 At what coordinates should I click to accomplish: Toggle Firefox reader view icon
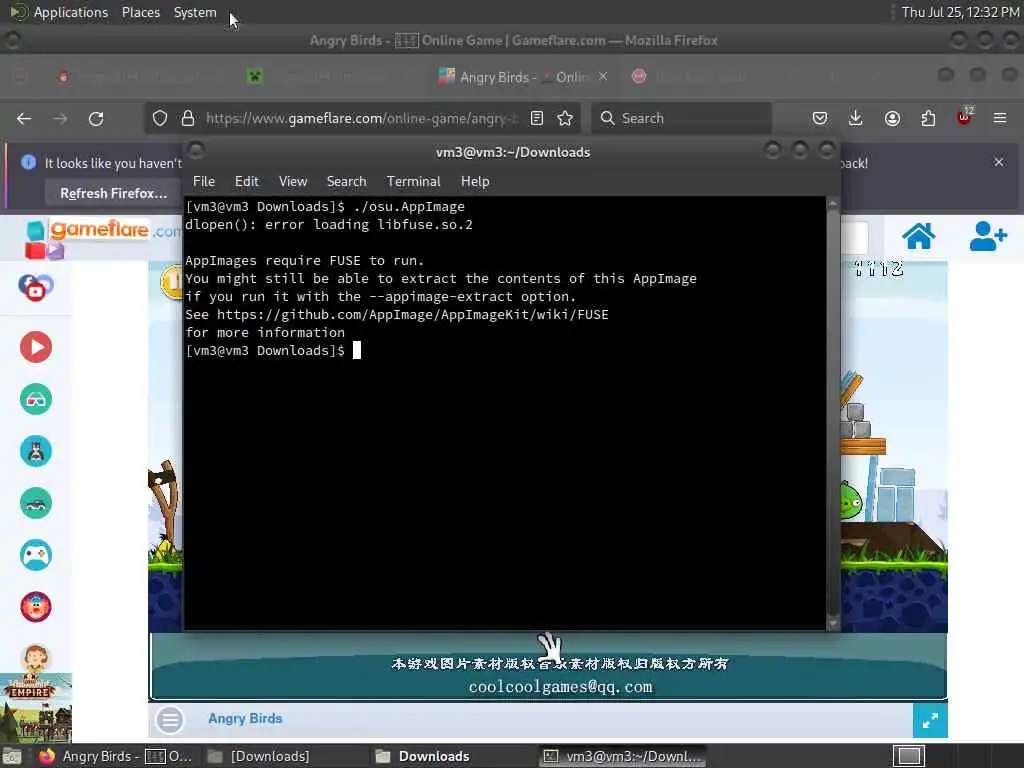point(537,118)
